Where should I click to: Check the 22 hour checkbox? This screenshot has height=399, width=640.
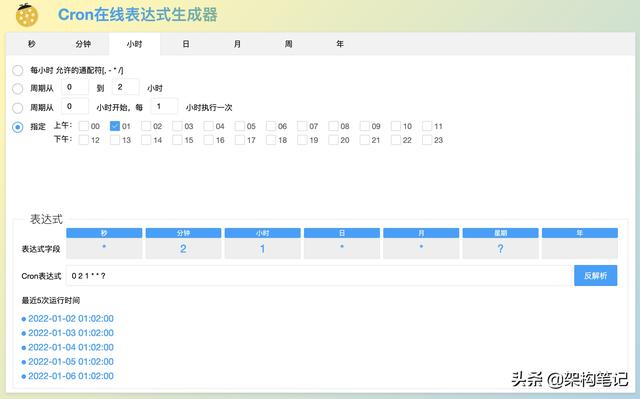(396, 140)
